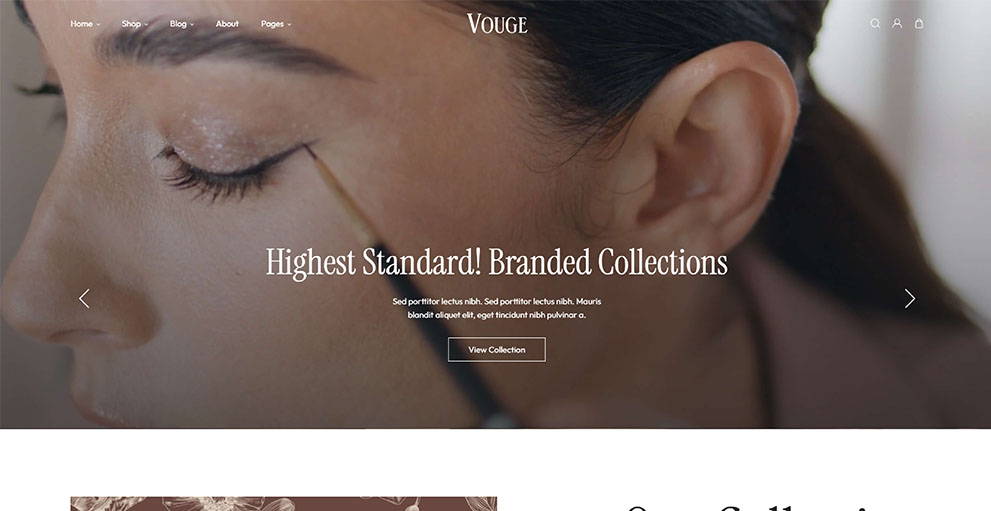Open the shopping bag cart icon

[919, 23]
